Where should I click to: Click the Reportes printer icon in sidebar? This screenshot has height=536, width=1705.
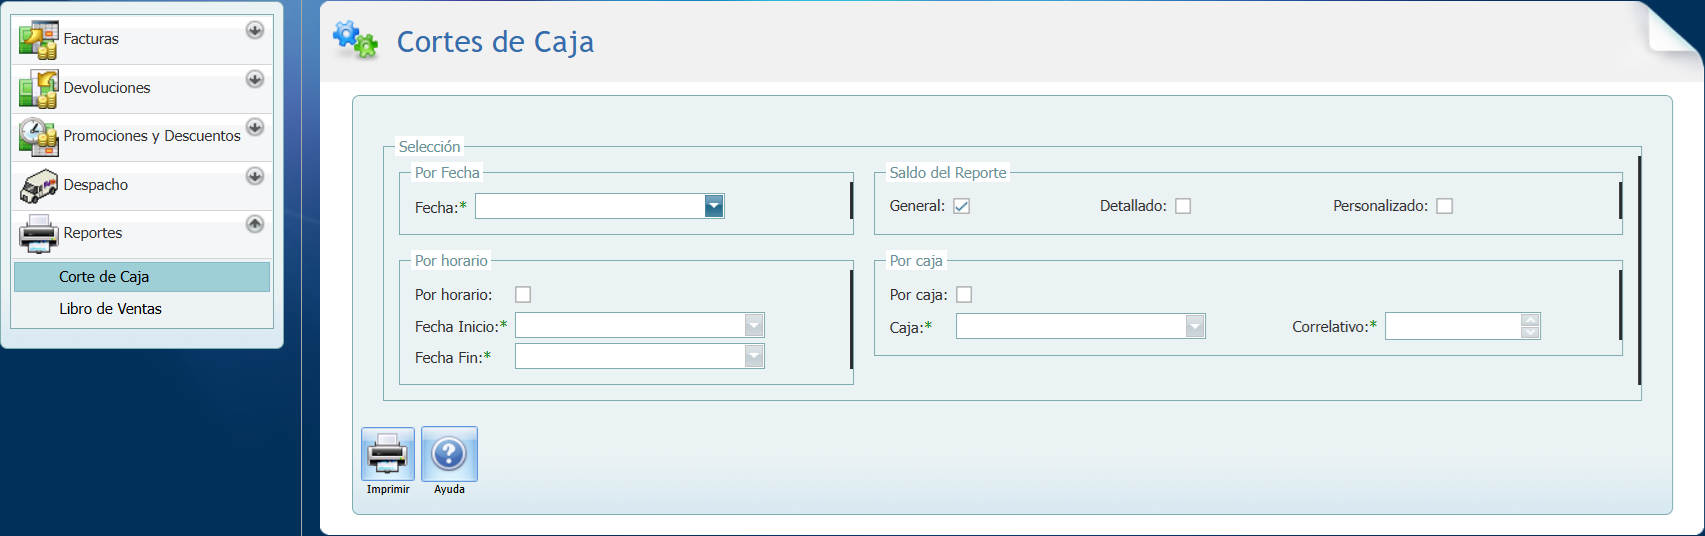tap(38, 234)
